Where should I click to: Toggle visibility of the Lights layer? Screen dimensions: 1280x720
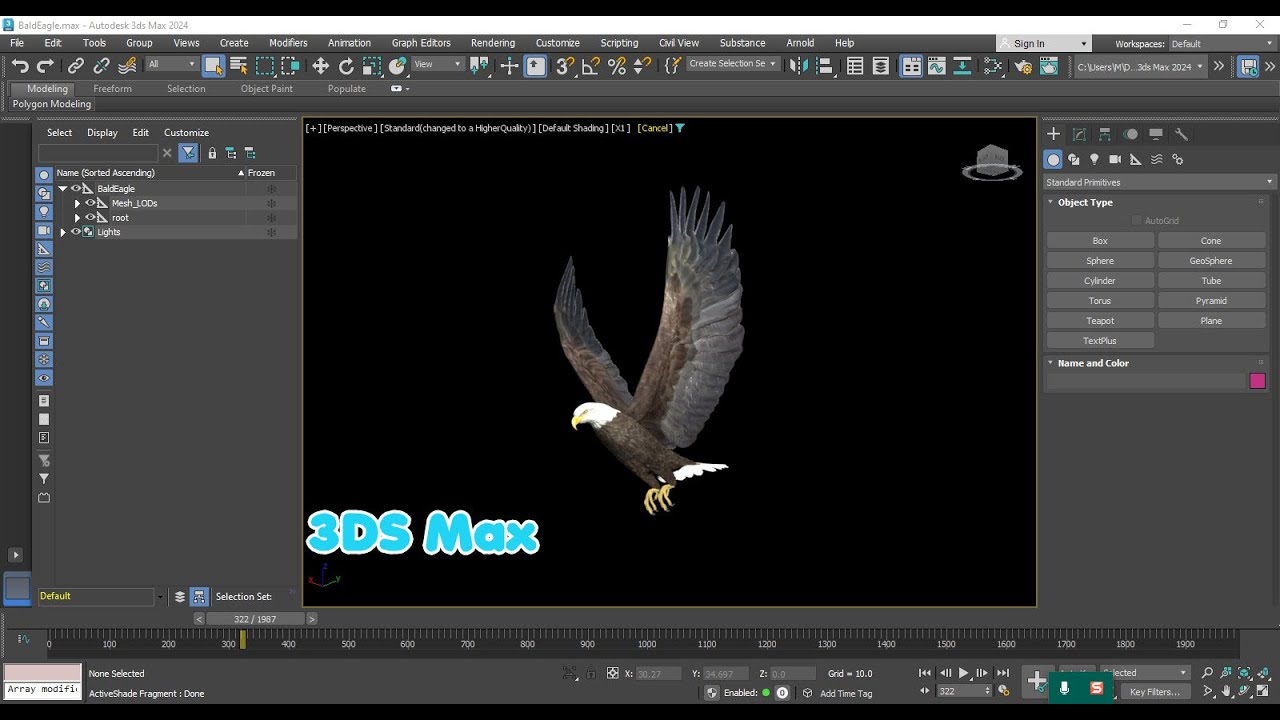(x=75, y=232)
